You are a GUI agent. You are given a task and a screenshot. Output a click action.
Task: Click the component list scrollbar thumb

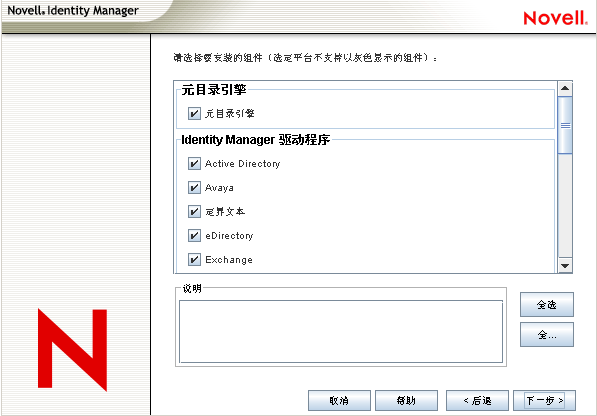pyautogui.click(x=565, y=125)
